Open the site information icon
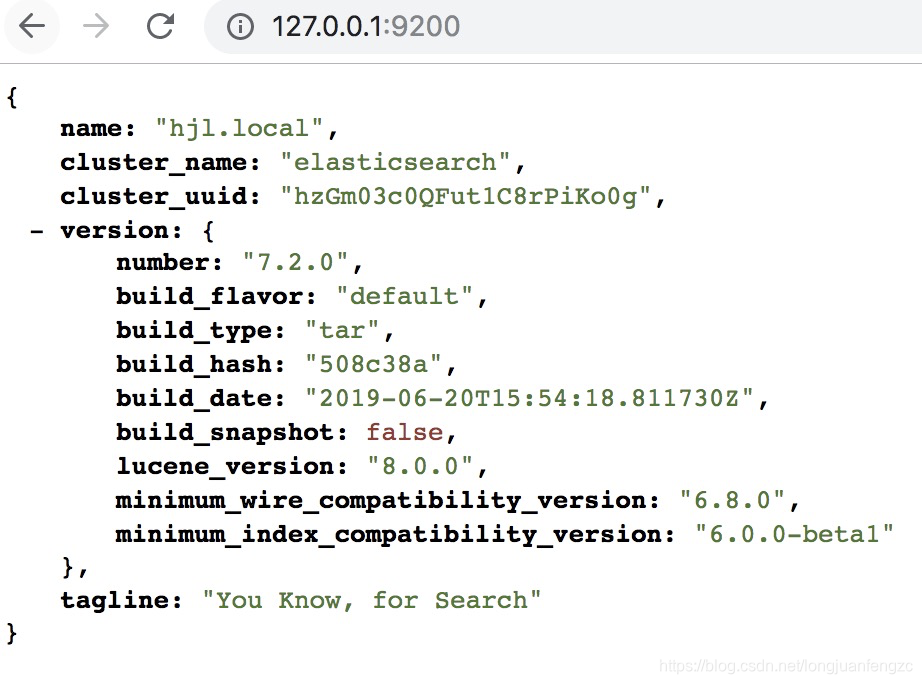 240,26
